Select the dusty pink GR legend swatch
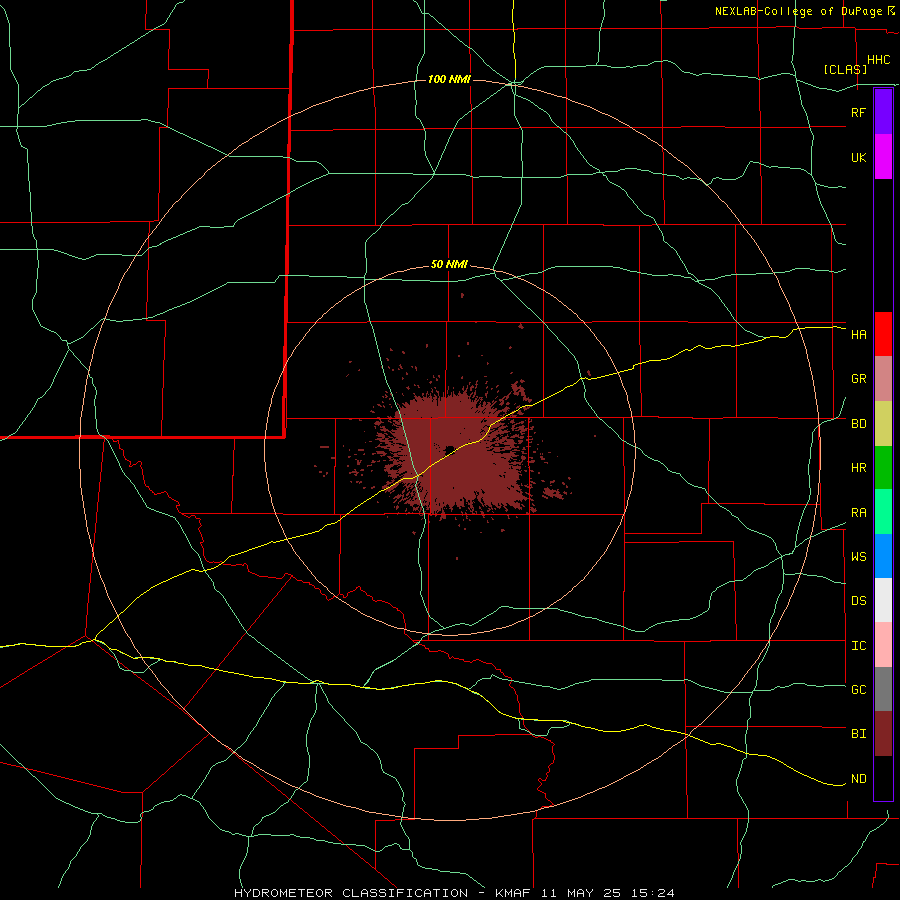900x900 pixels. coord(883,378)
